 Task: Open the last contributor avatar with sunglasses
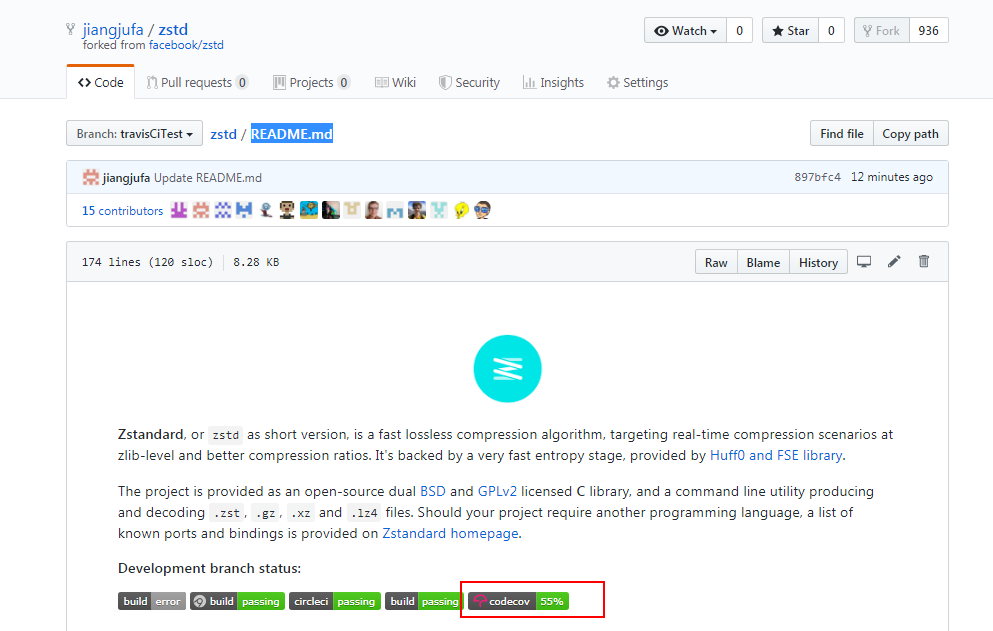tap(483, 210)
